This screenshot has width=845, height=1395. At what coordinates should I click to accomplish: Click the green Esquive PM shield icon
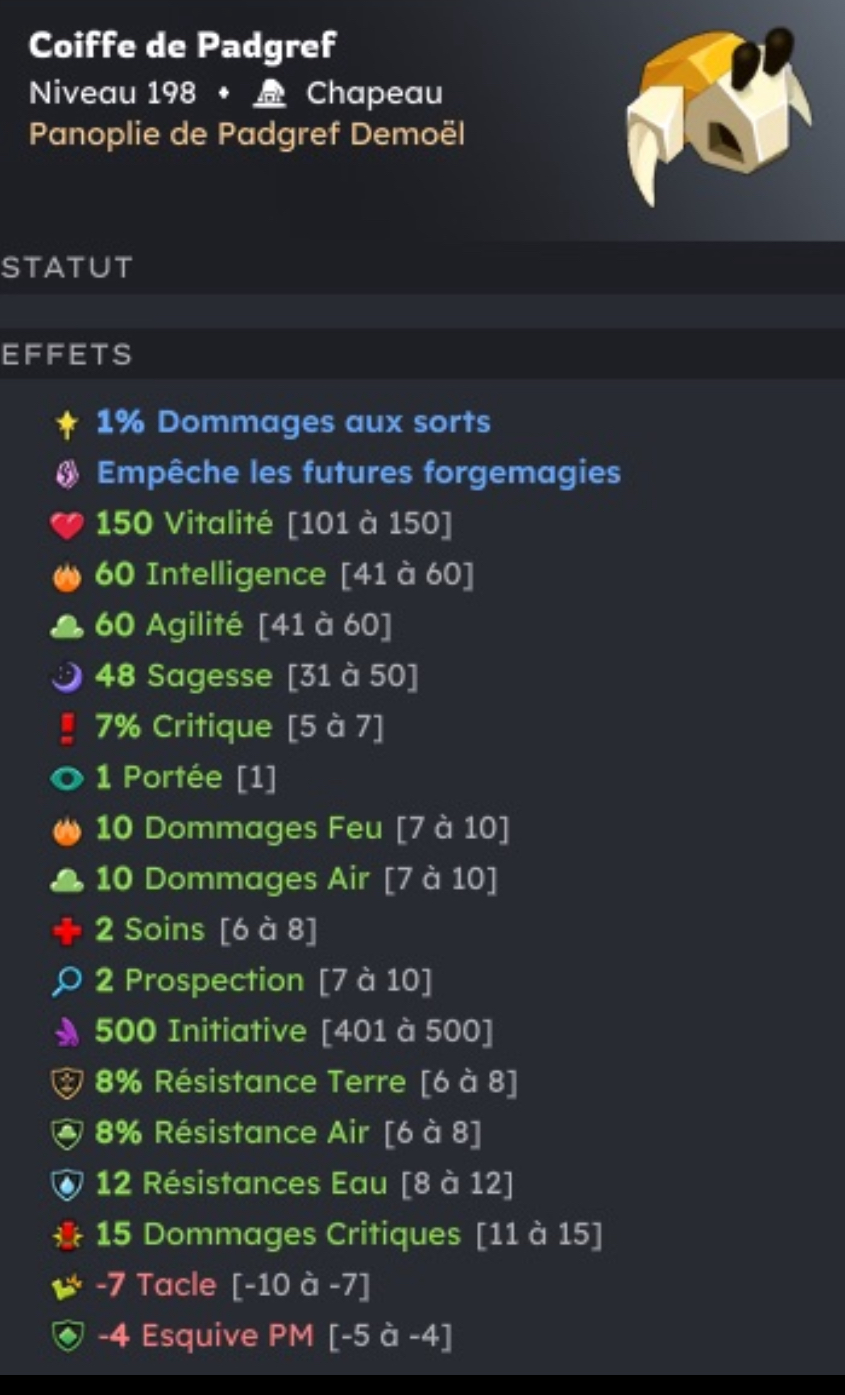point(67,1336)
